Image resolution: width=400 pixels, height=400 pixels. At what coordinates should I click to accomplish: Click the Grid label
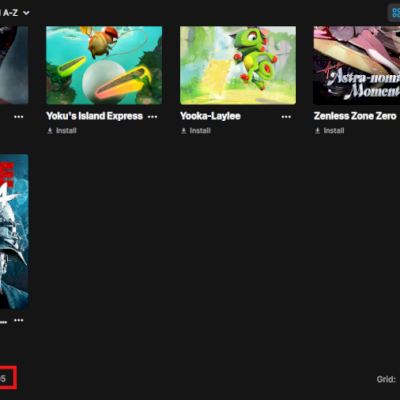point(386,379)
